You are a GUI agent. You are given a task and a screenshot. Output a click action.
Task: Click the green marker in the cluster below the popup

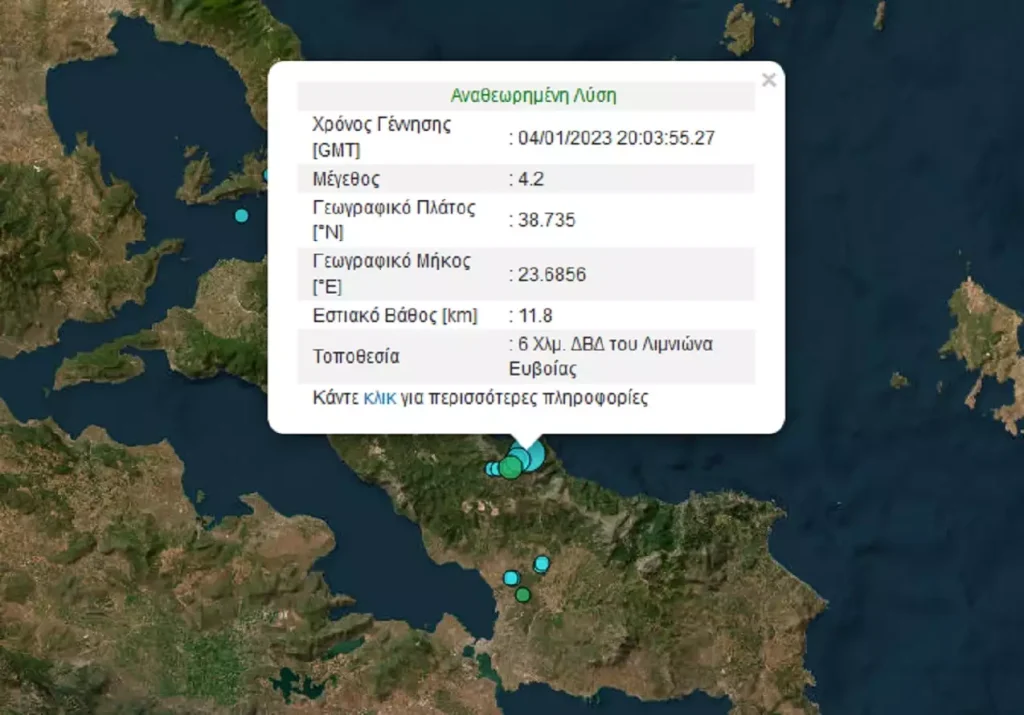click(x=511, y=467)
